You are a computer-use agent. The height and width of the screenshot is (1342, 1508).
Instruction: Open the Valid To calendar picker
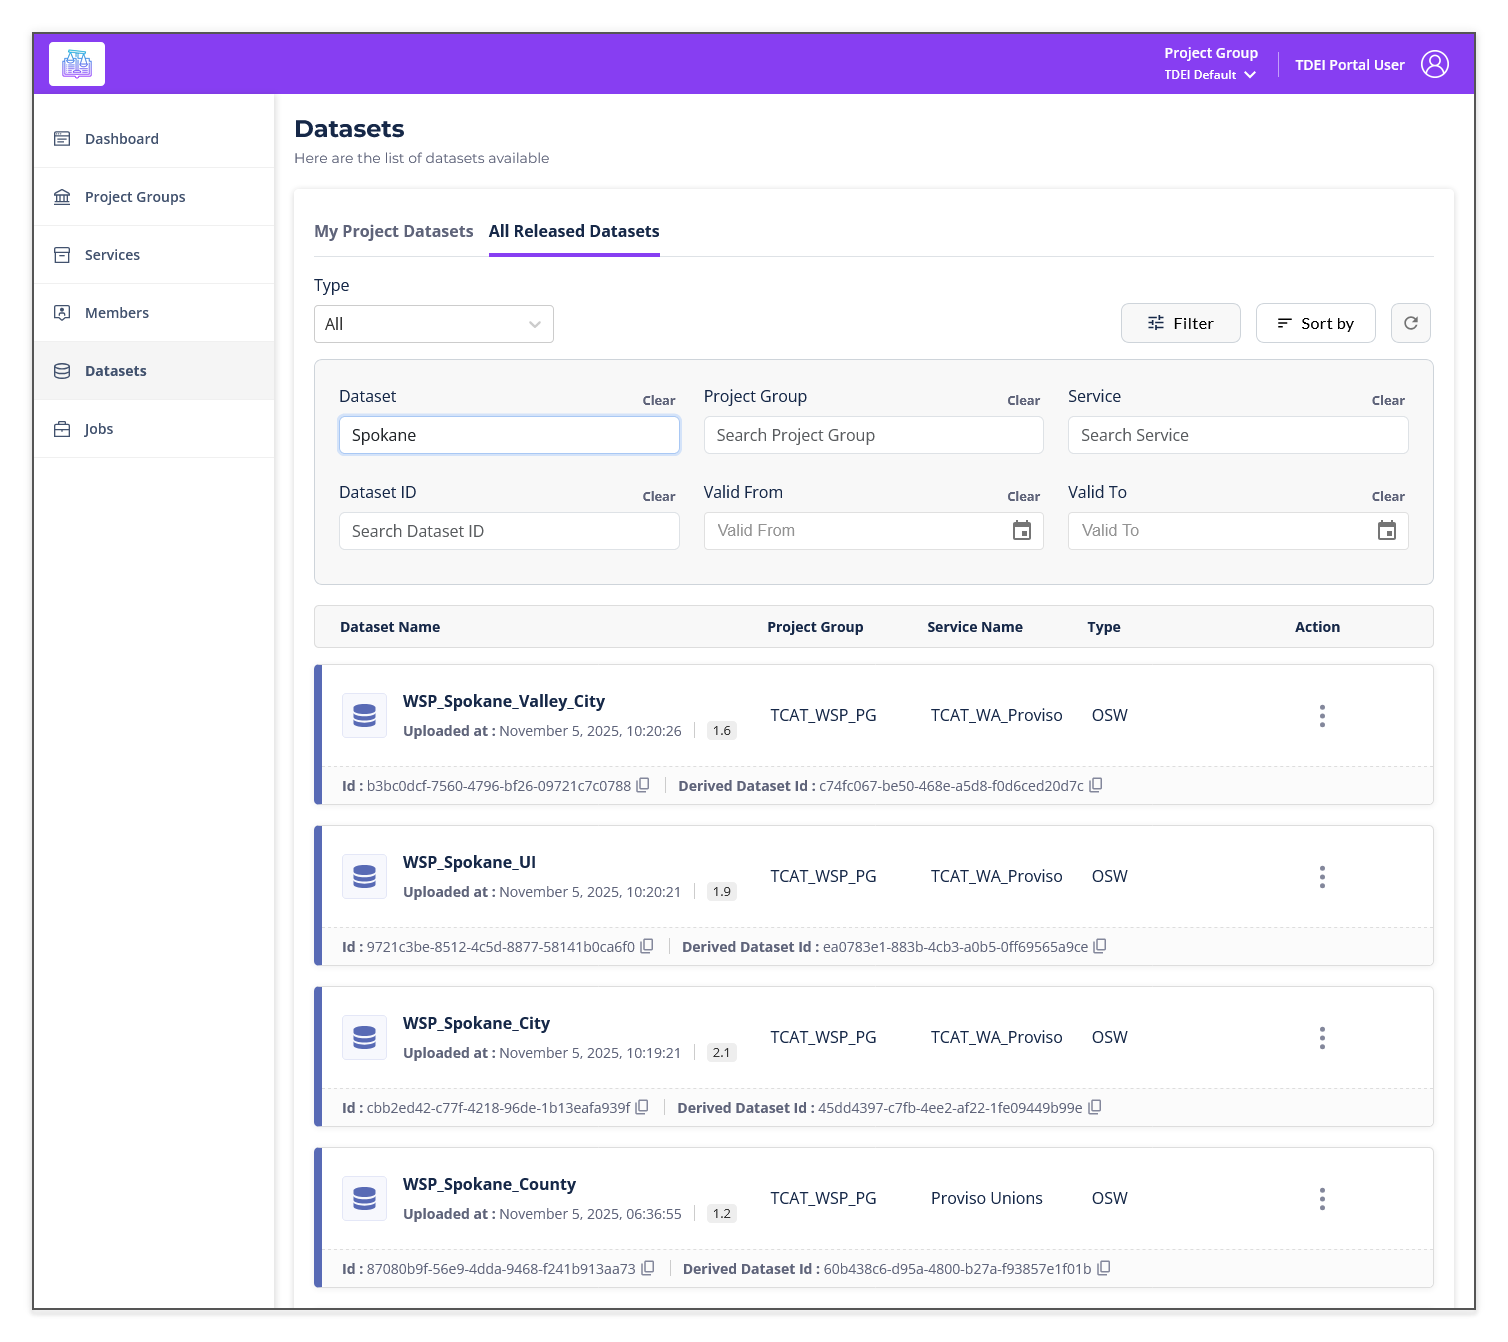tap(1386, 531)
